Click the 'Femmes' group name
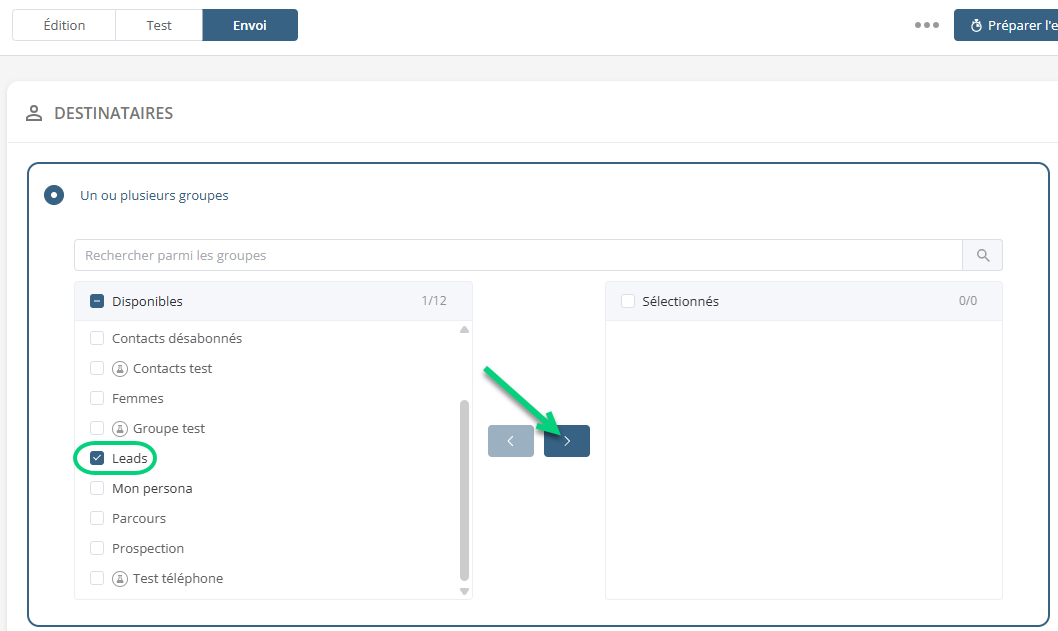 [x=138, y=398]
